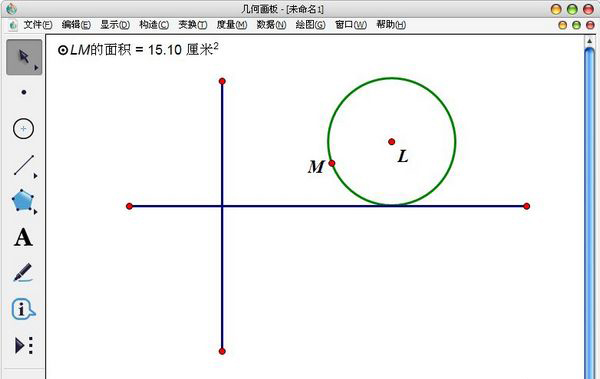Open the Custom tools button
Image resolution: width=600 pixels, height=379 pixels.
click(x=24, y=345)
